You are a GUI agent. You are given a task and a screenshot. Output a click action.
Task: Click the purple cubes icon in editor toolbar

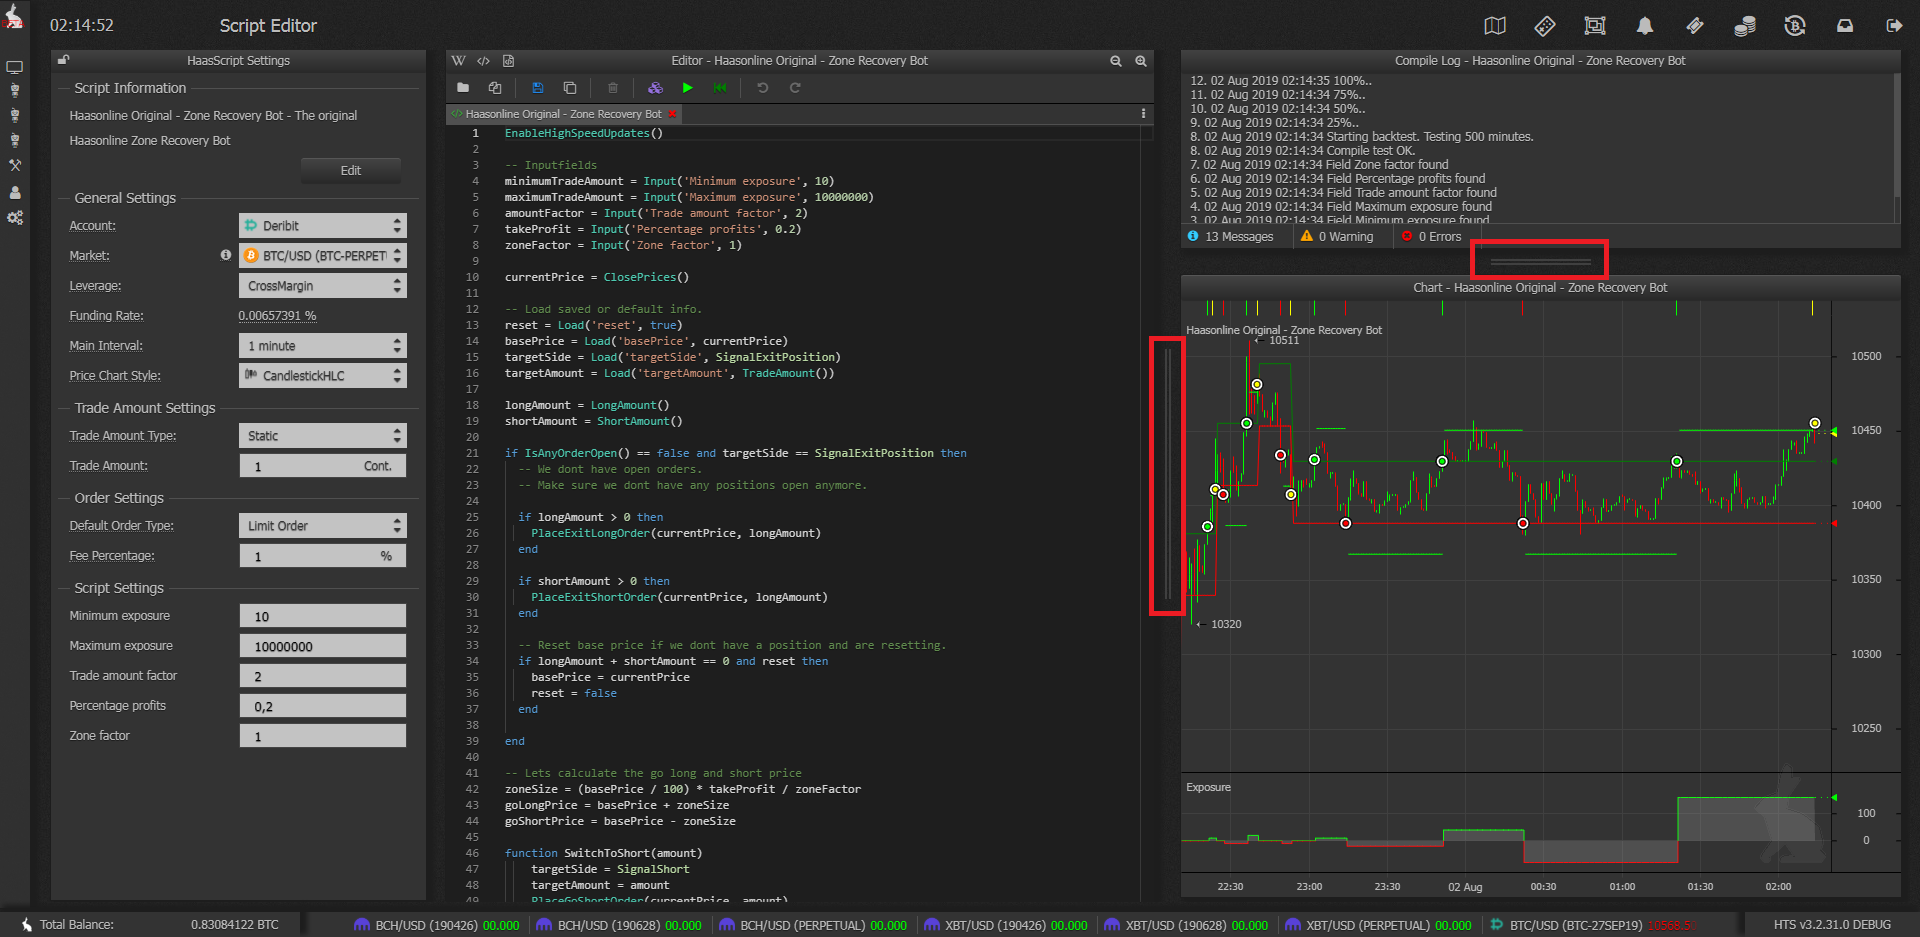[655, 88]
